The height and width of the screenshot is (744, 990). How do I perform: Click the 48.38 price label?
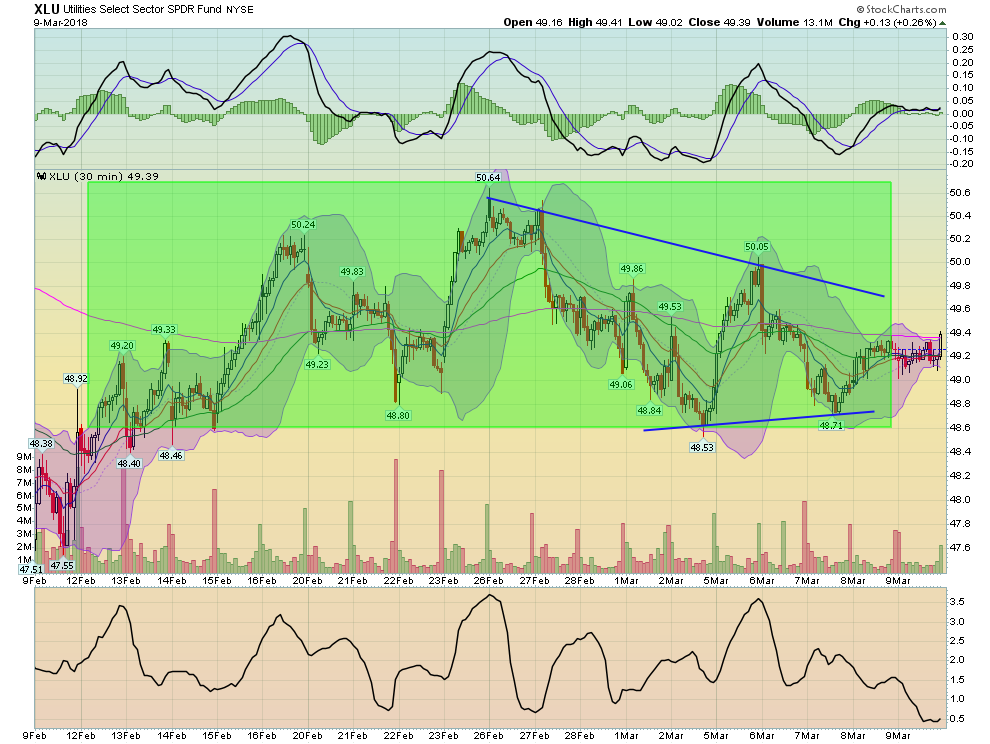pos(41,443)
